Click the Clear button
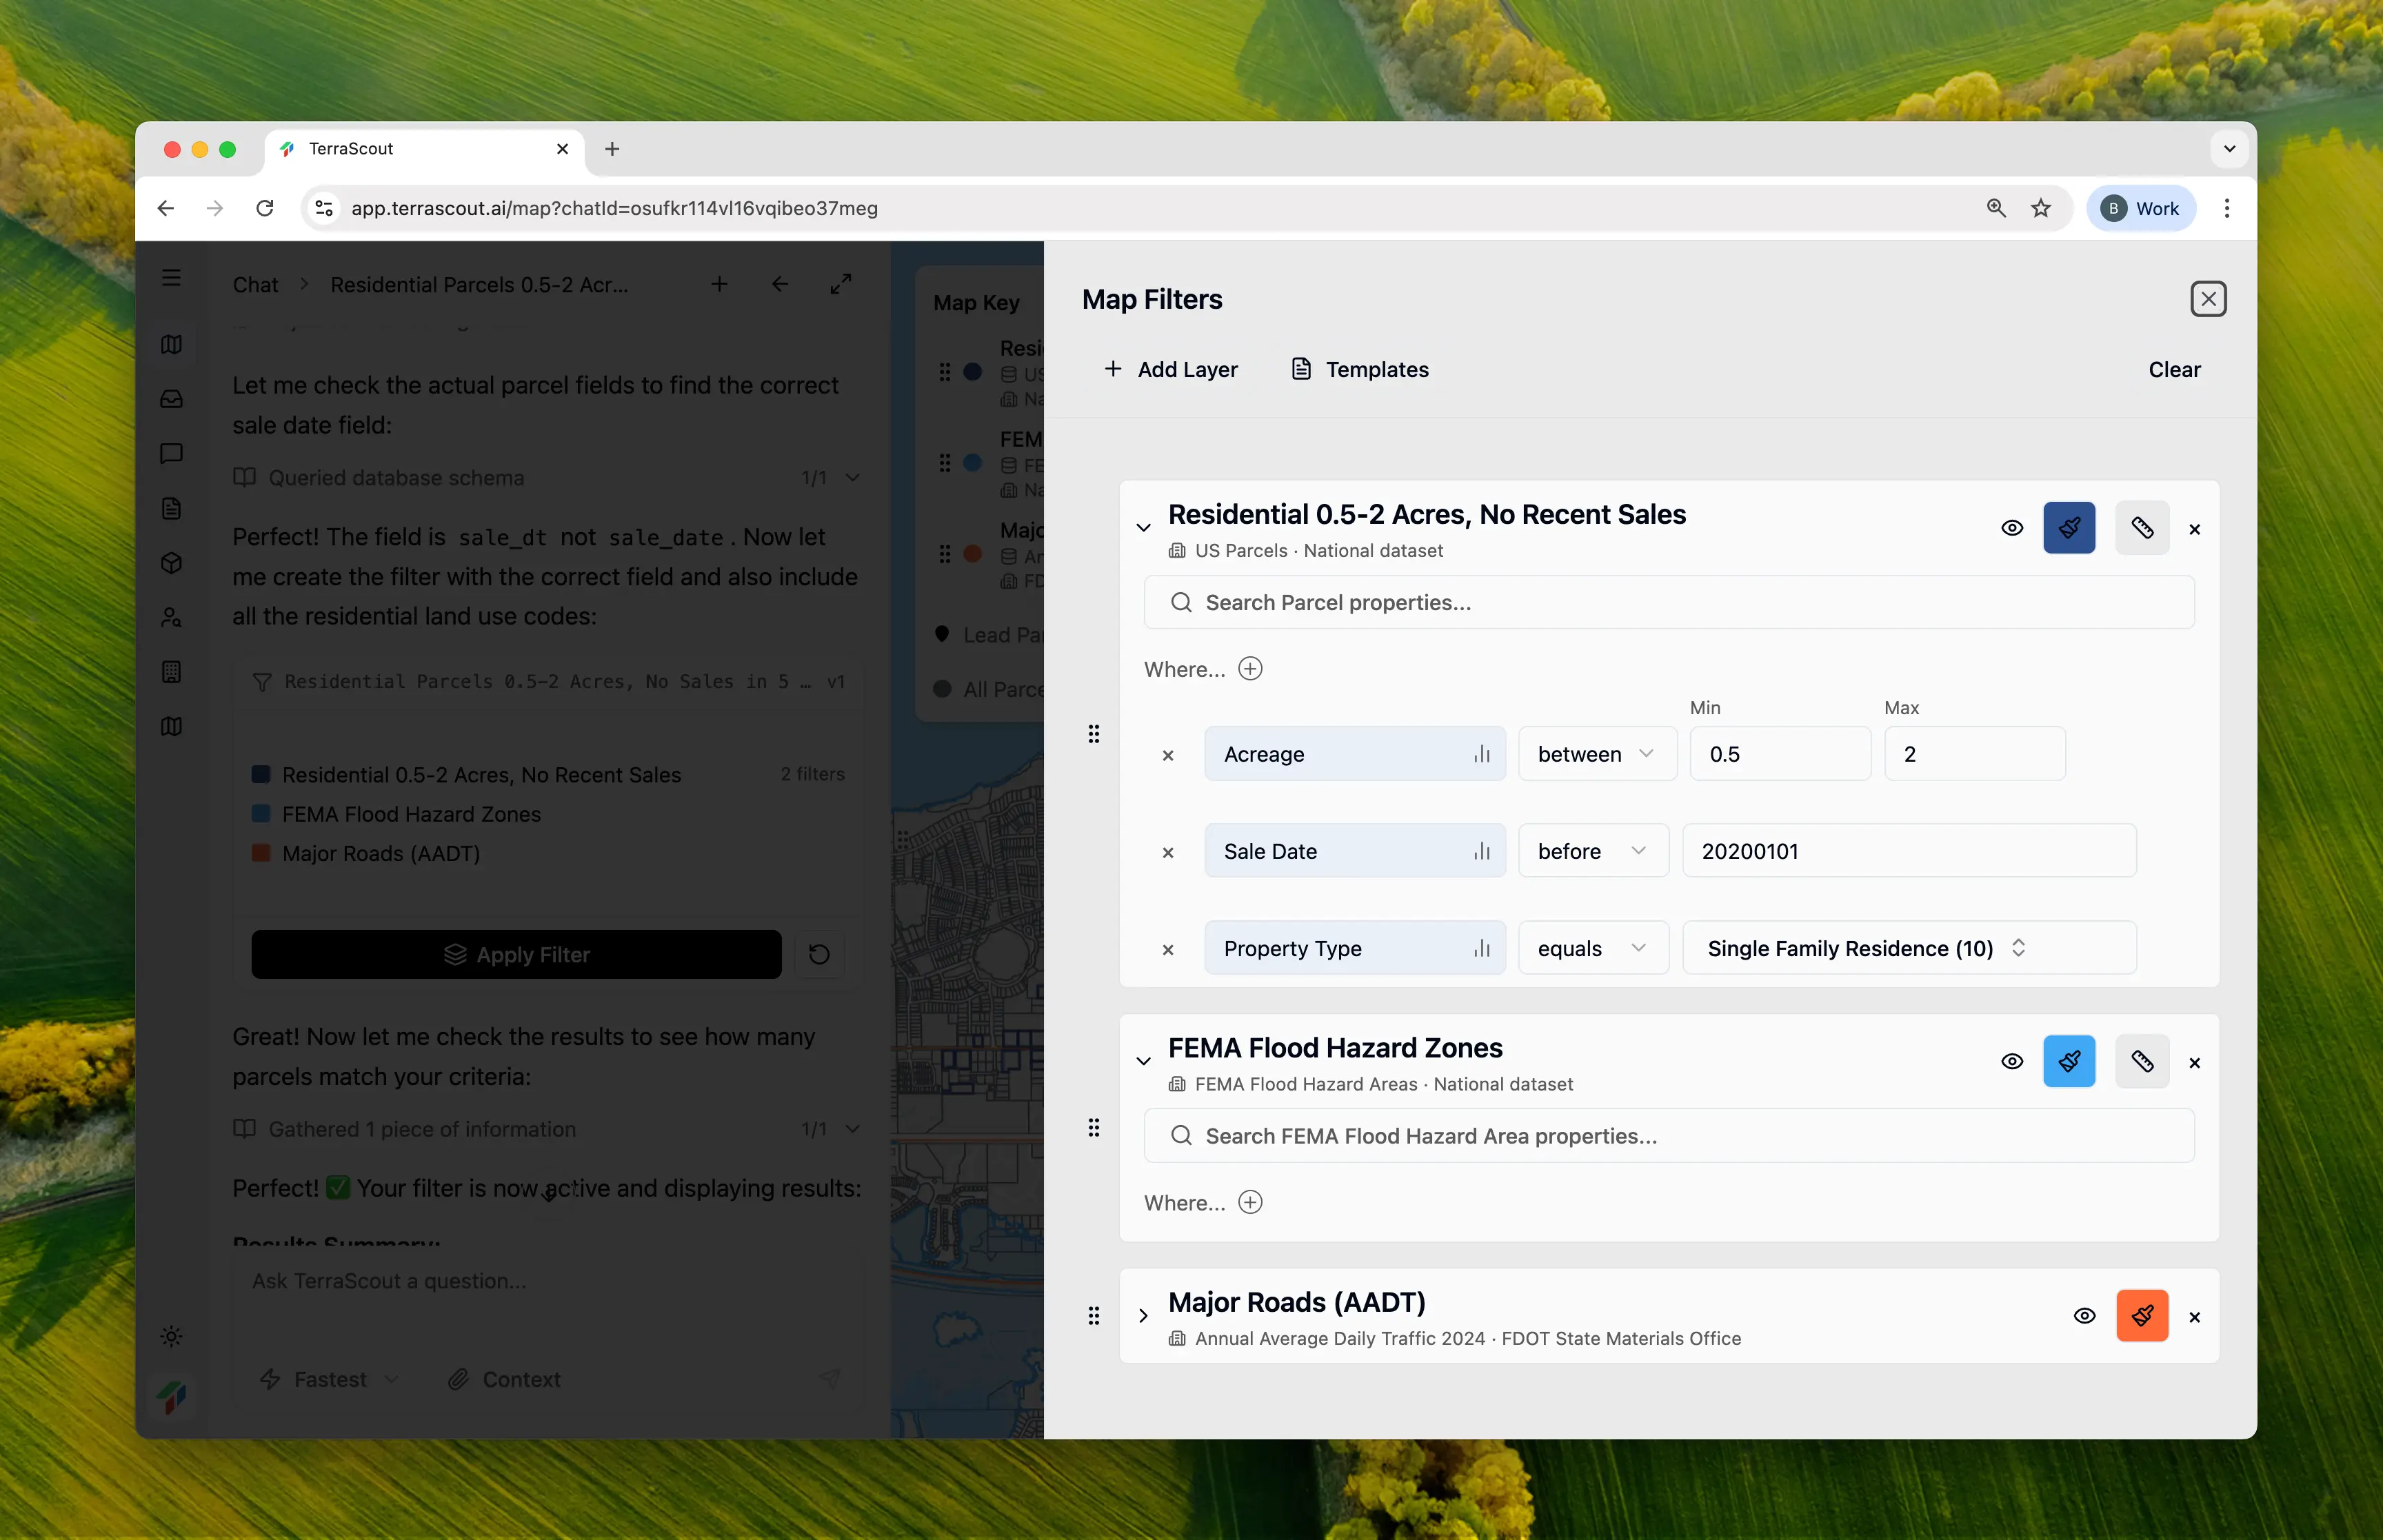 [2173, 369]
